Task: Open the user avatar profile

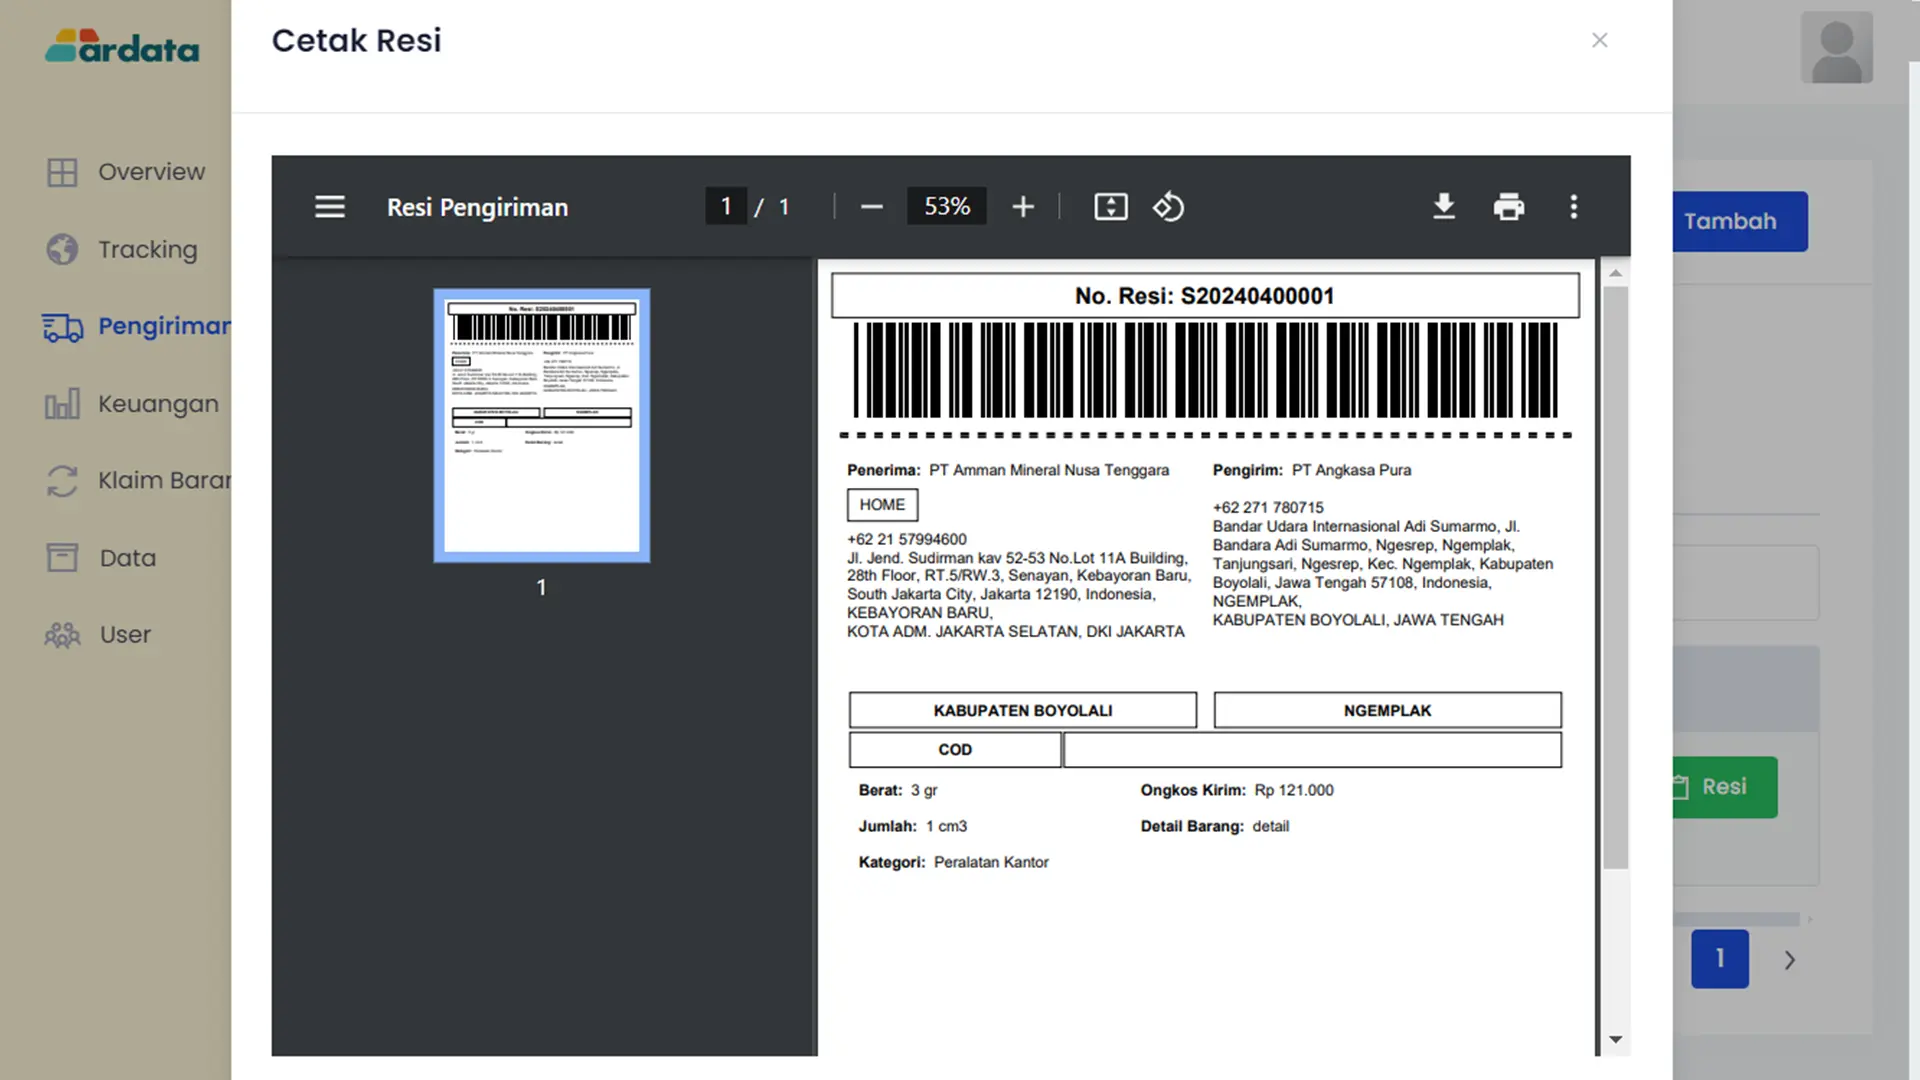Action: click(x=1837, y=47)
